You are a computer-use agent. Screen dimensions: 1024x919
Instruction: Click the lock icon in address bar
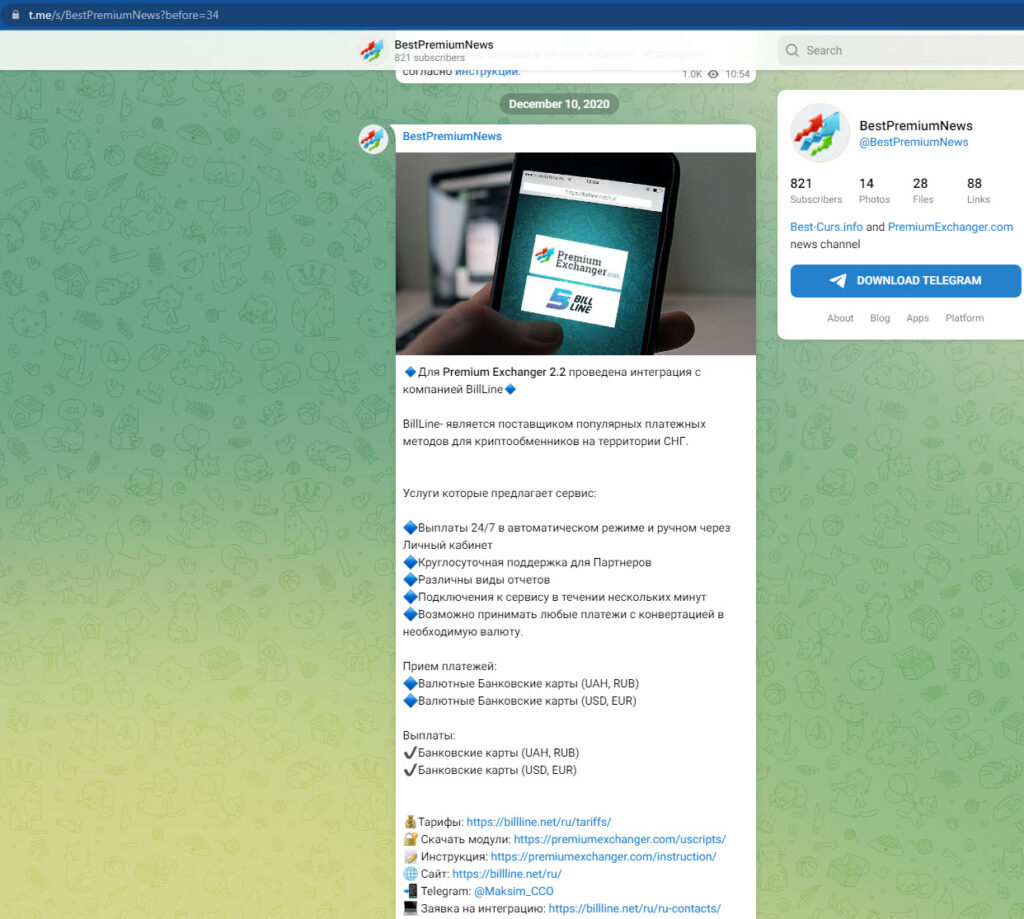13,15
